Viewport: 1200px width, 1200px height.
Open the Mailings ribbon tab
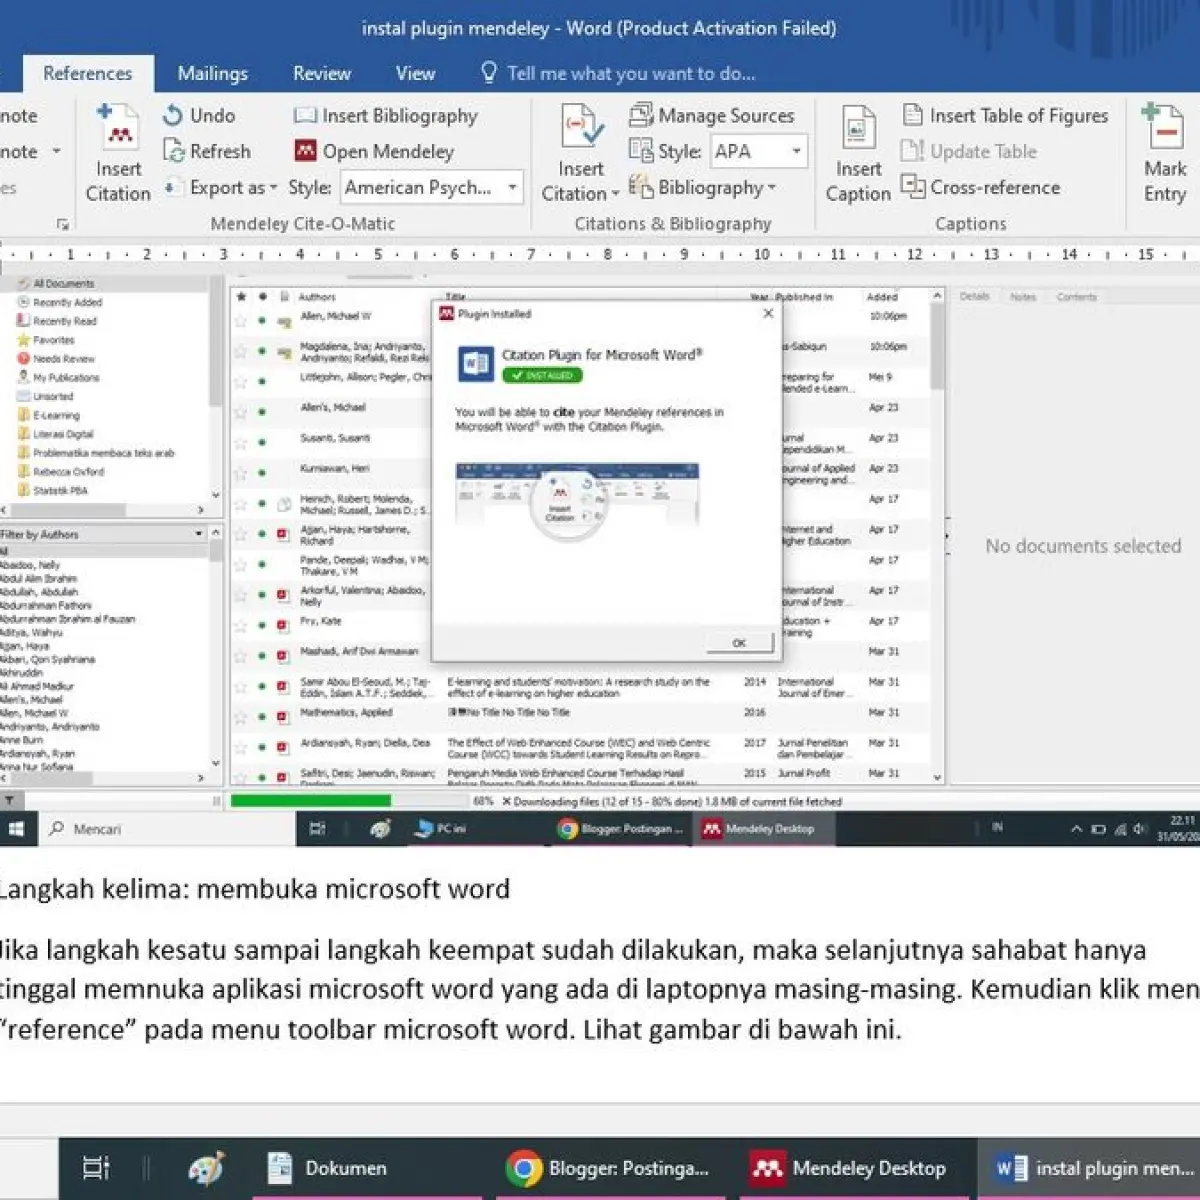(x=213, y=73)
